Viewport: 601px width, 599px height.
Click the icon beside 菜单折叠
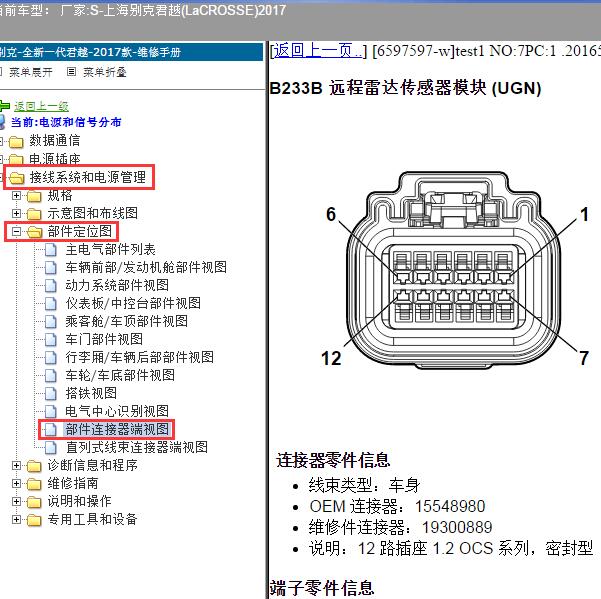71,71
